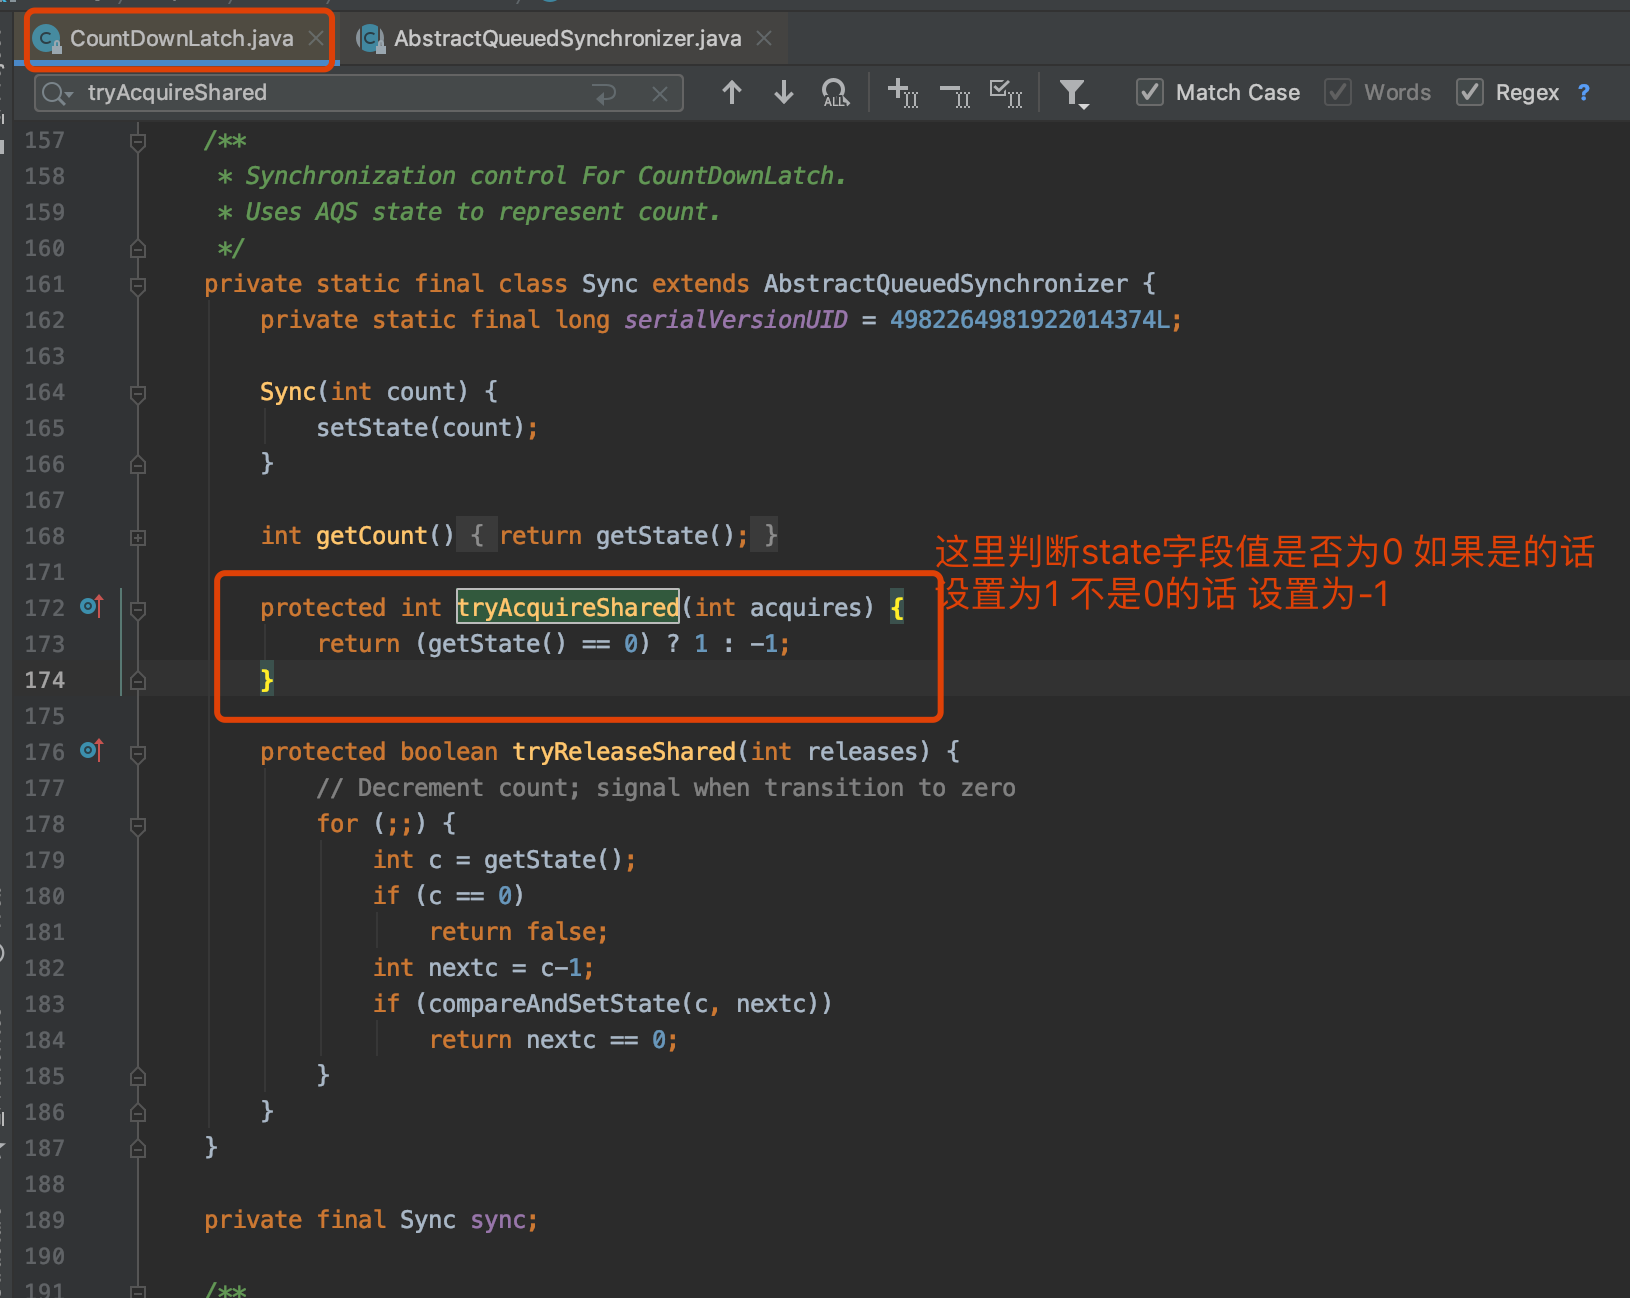Toggle the Regex checkbox
Screen dimensions: 1630x1298
(1470, 93)
